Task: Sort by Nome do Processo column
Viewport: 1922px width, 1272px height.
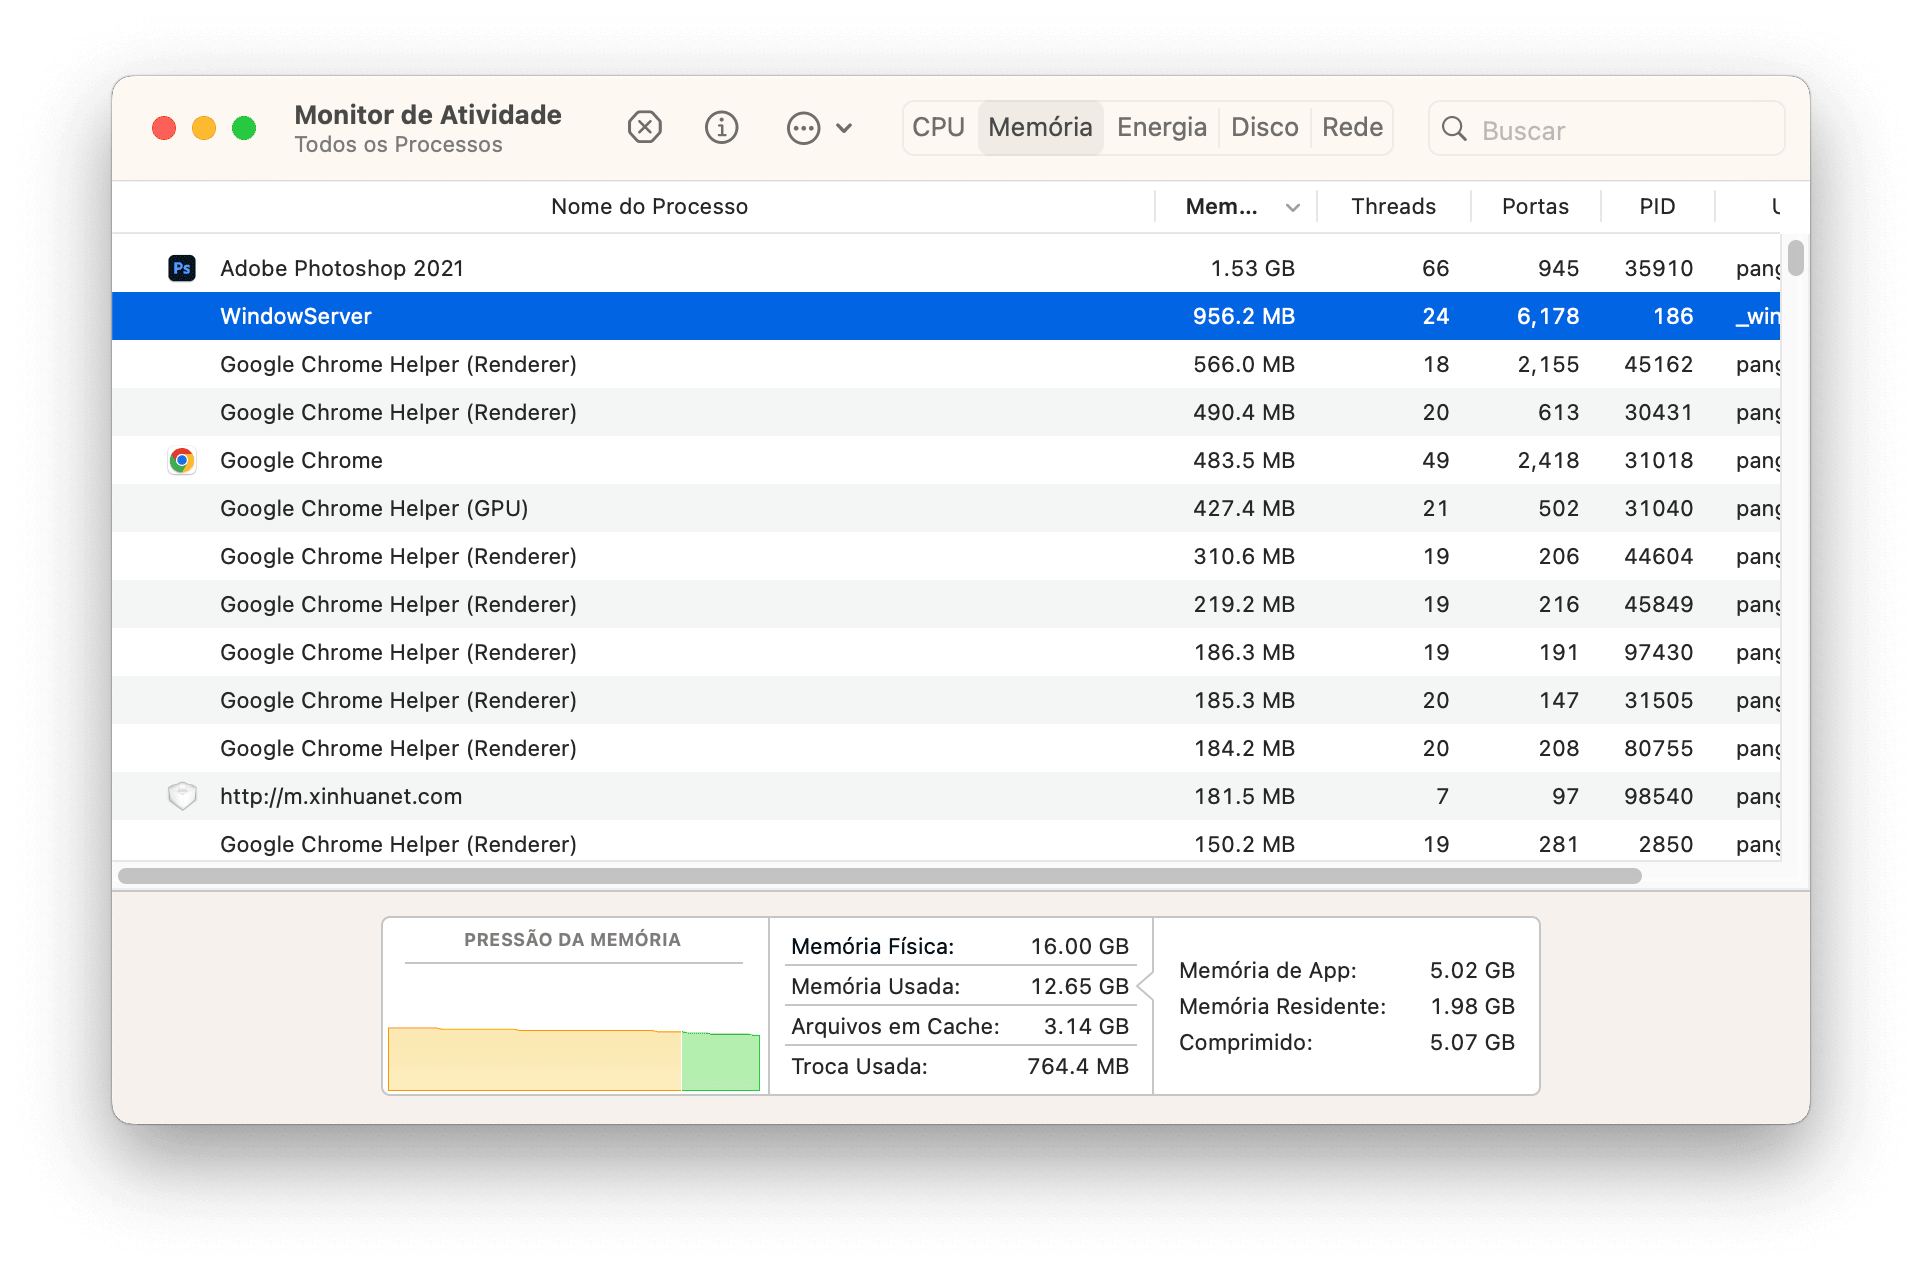Action: pos(650,207)
